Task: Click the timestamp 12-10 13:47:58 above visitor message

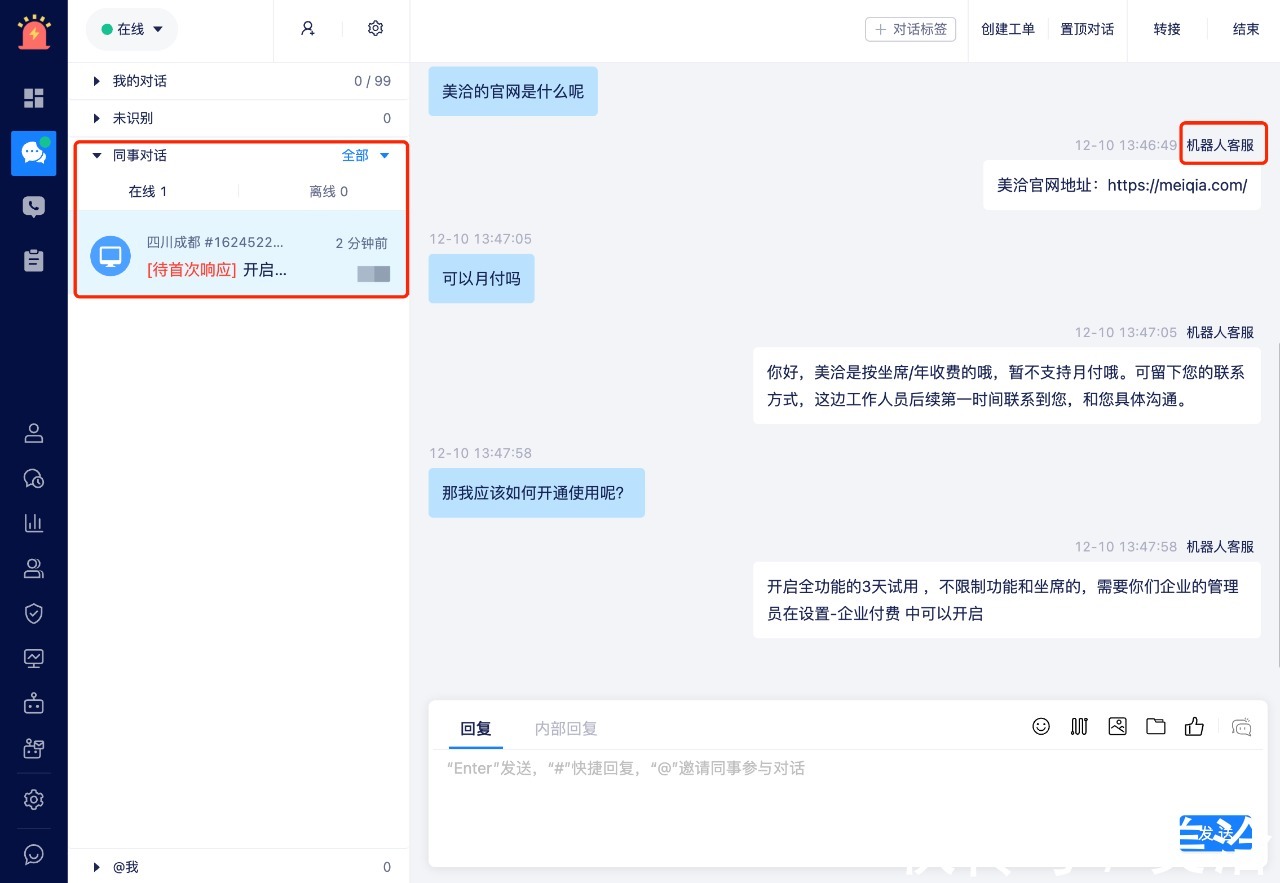Action: [x=480, y=453]
